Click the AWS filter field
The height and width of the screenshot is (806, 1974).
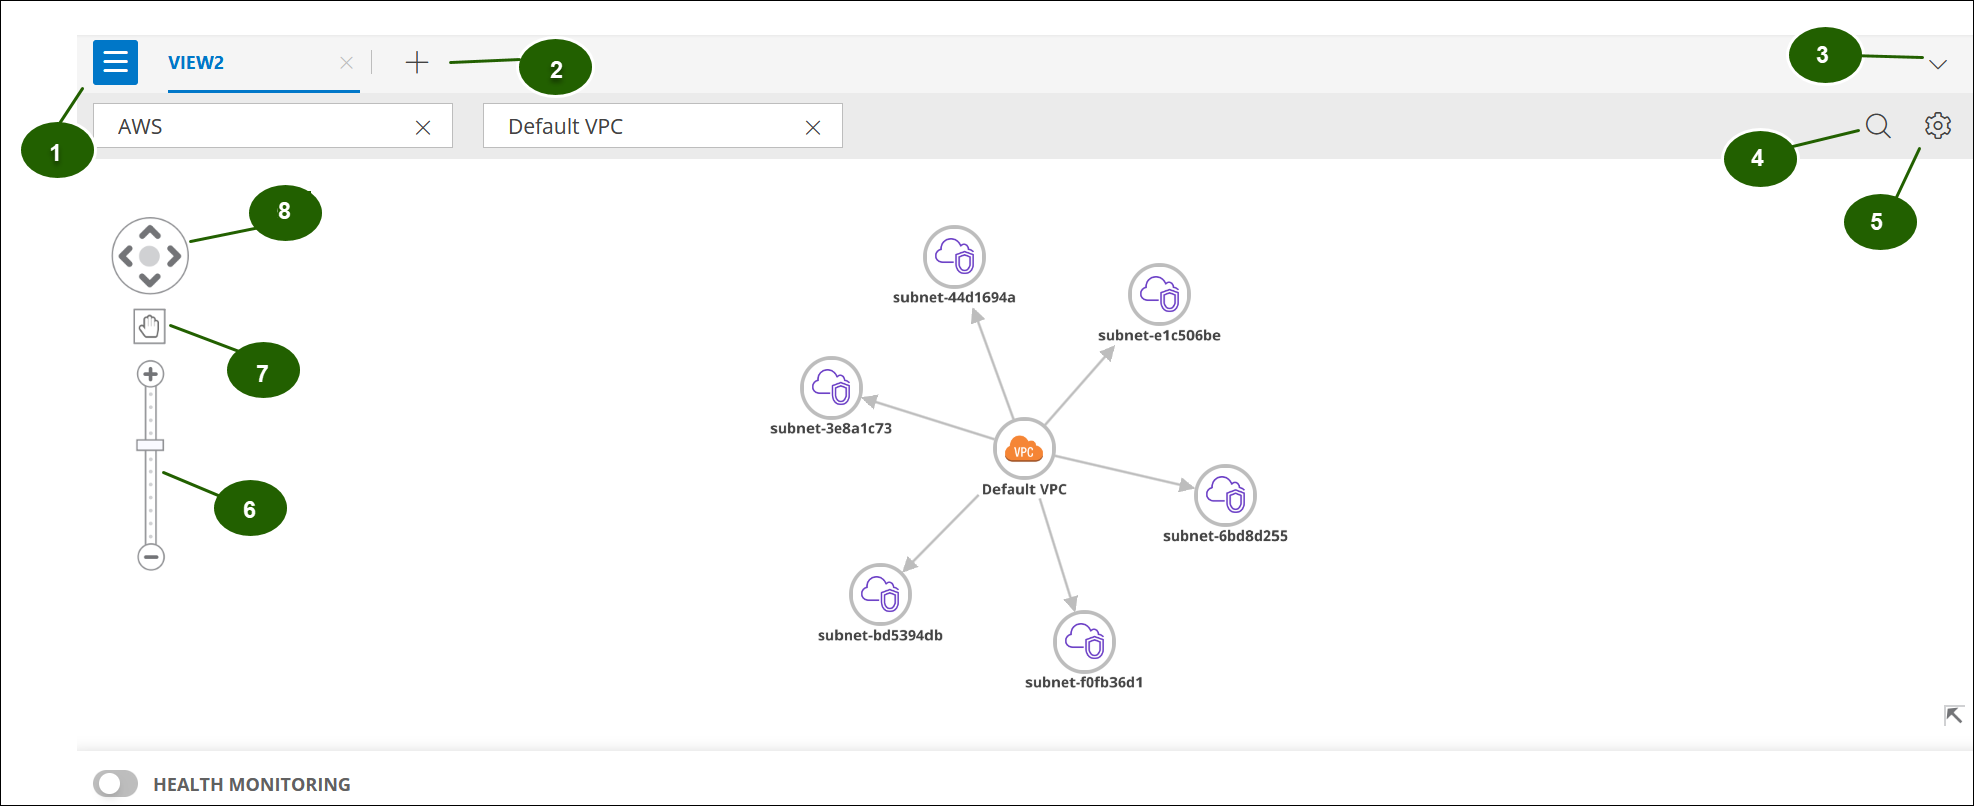pyautogui.click(x=272, y=126)
